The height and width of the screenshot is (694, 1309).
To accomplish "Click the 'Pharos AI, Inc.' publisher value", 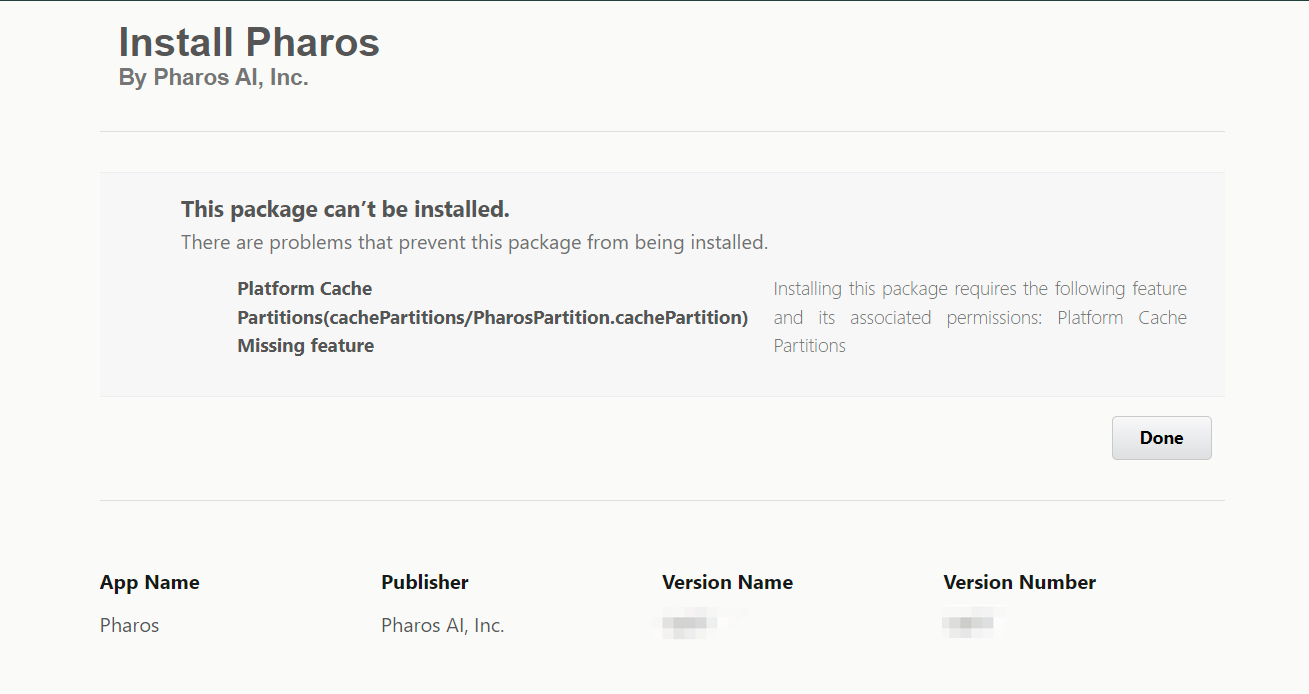I will pyautogui.click(x=442, y=625).
